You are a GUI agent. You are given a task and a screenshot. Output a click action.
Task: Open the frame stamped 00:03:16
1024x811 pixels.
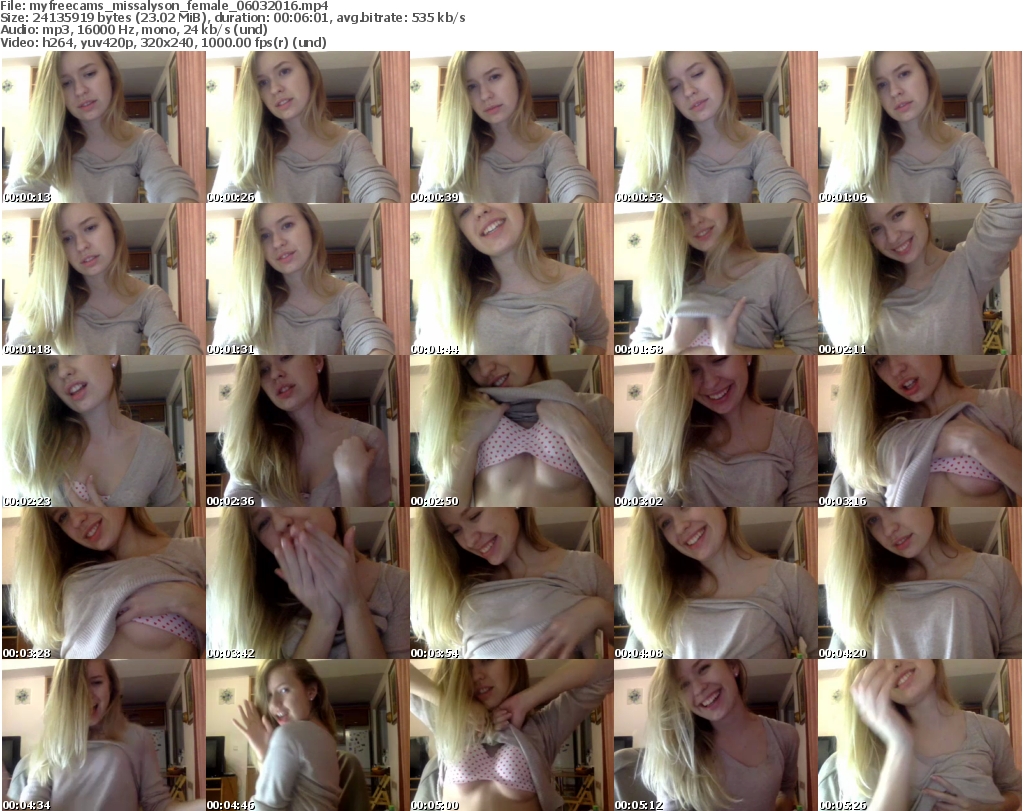pyautogui.click(x=920, y=431)
